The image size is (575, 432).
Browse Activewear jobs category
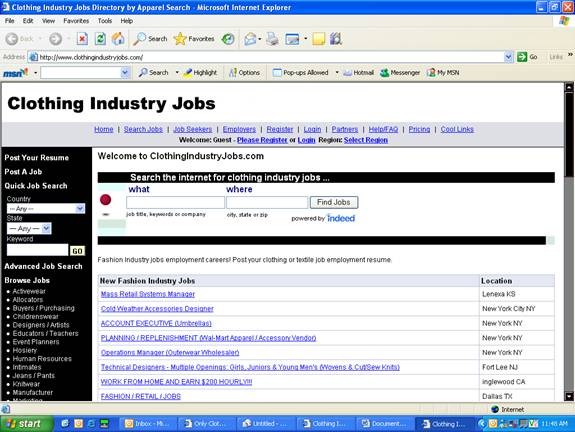29,291
